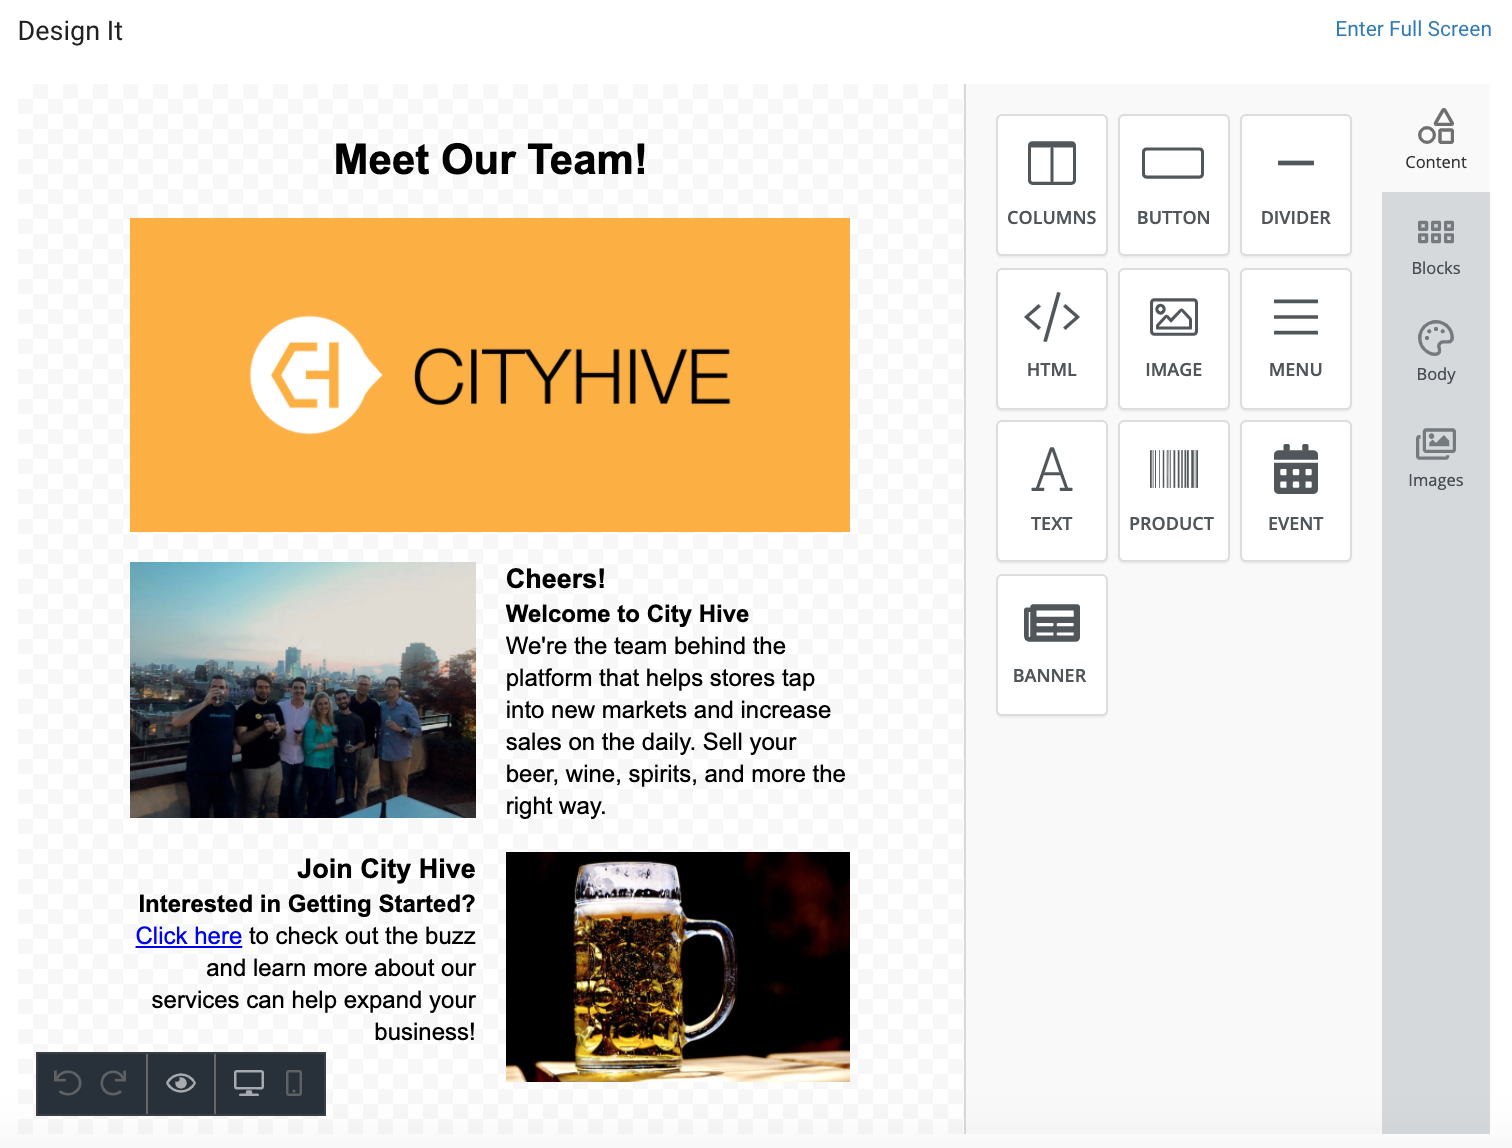The height and width of the screenshot is (1148, 1512).
Task: Select the CityHive banner image
Action: pyautogui.click(x=490, y=375)
